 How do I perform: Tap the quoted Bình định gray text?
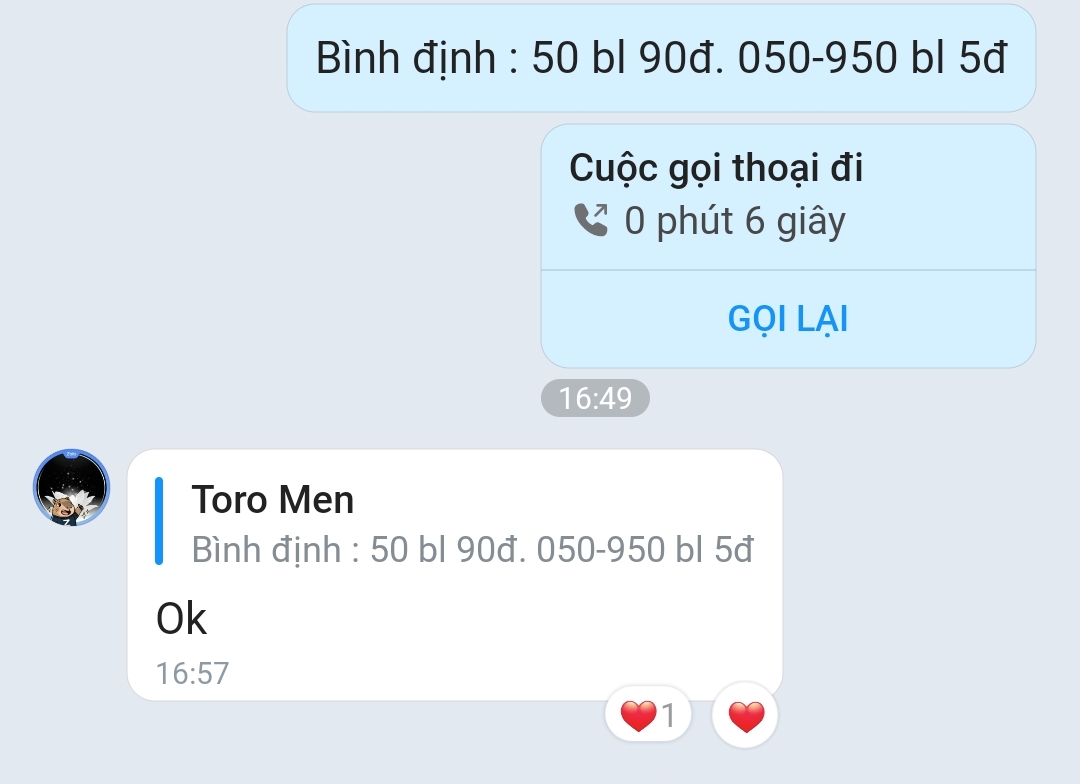(x=472, y=550)
